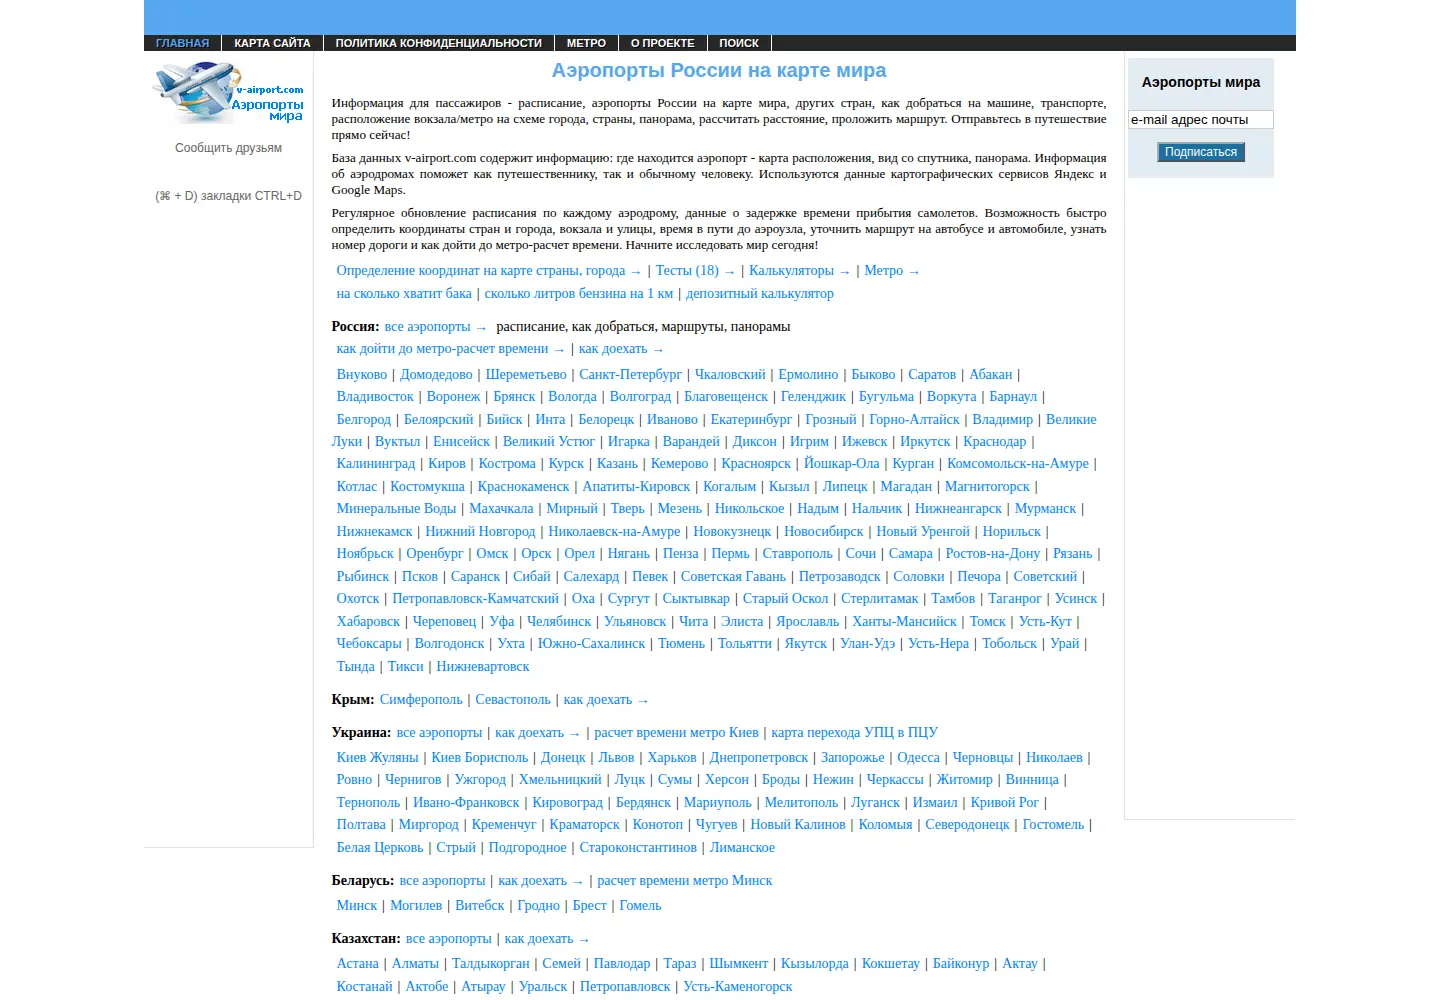The width and height of the screenshot is (1440, 1000).
Task: Open the Горно-Алтайск link
Action: [x=914, y=420]
